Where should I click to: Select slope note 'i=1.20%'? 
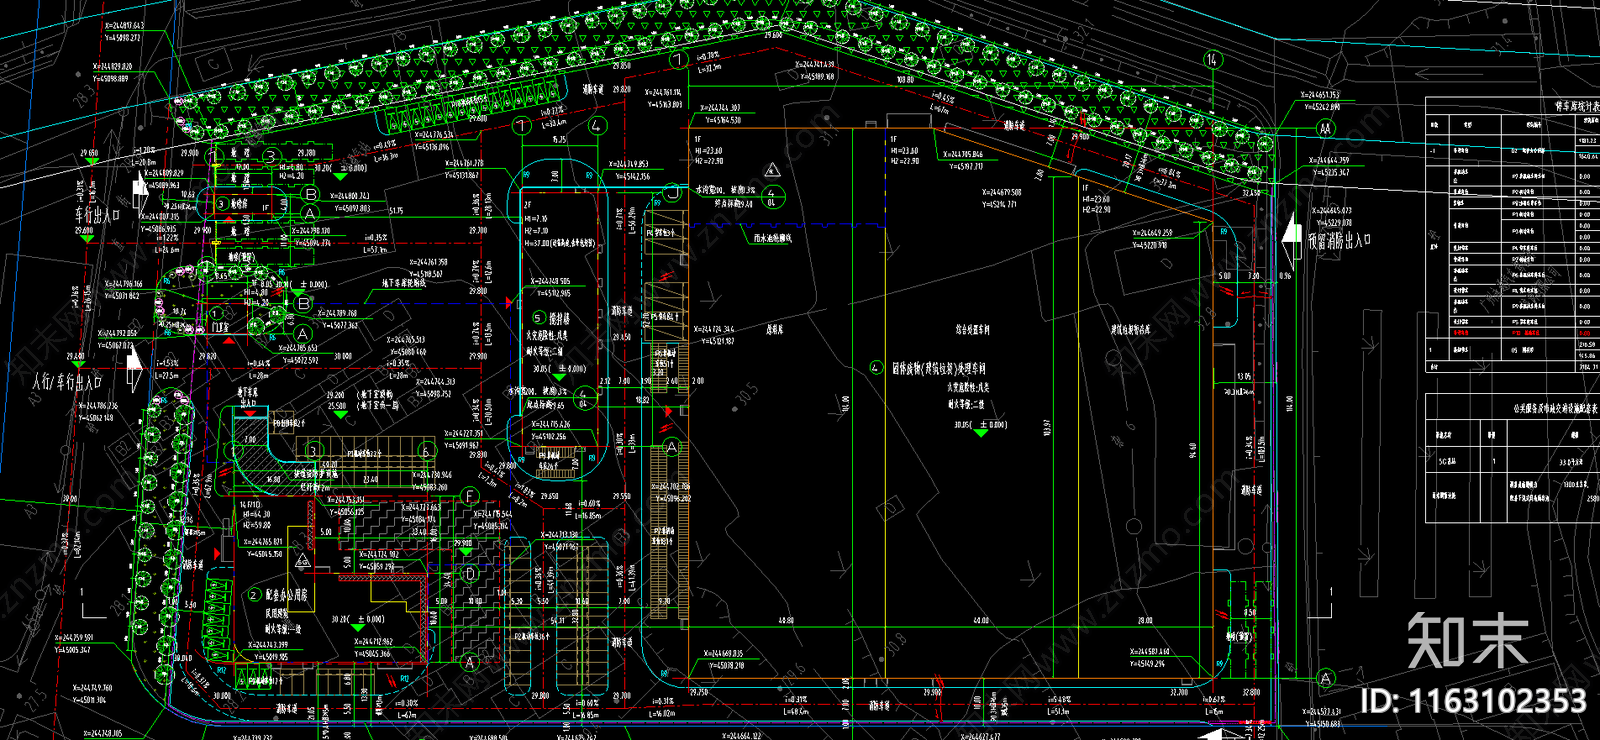pos(144,151)
